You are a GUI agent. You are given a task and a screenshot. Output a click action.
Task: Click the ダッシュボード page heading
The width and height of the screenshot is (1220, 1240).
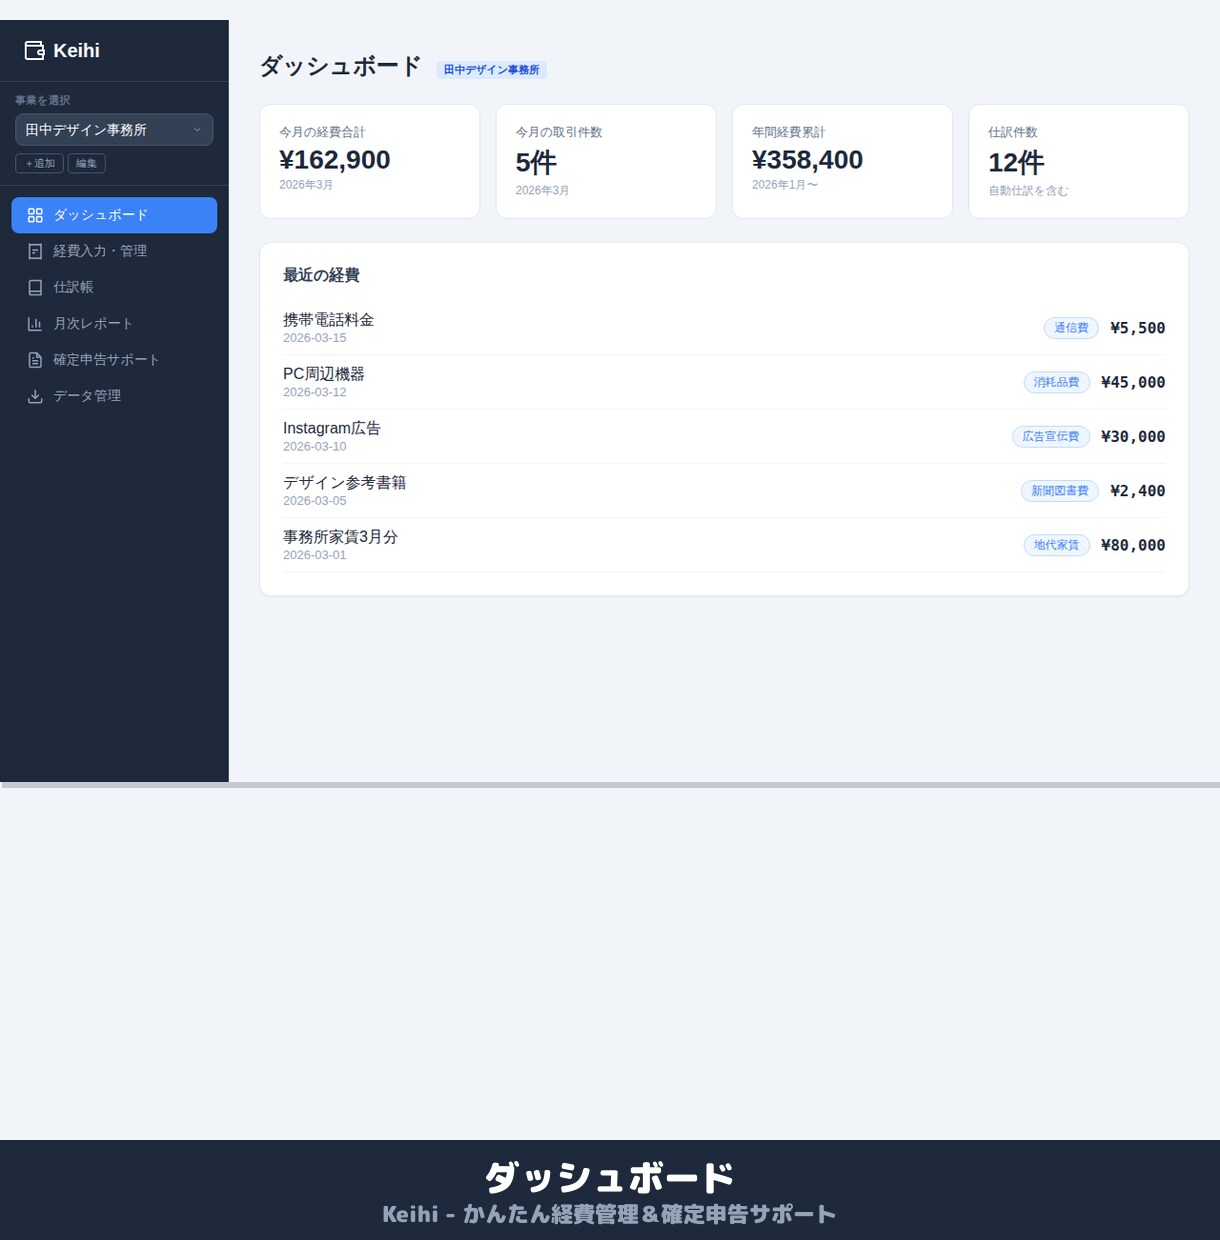(x=340, y=66)
